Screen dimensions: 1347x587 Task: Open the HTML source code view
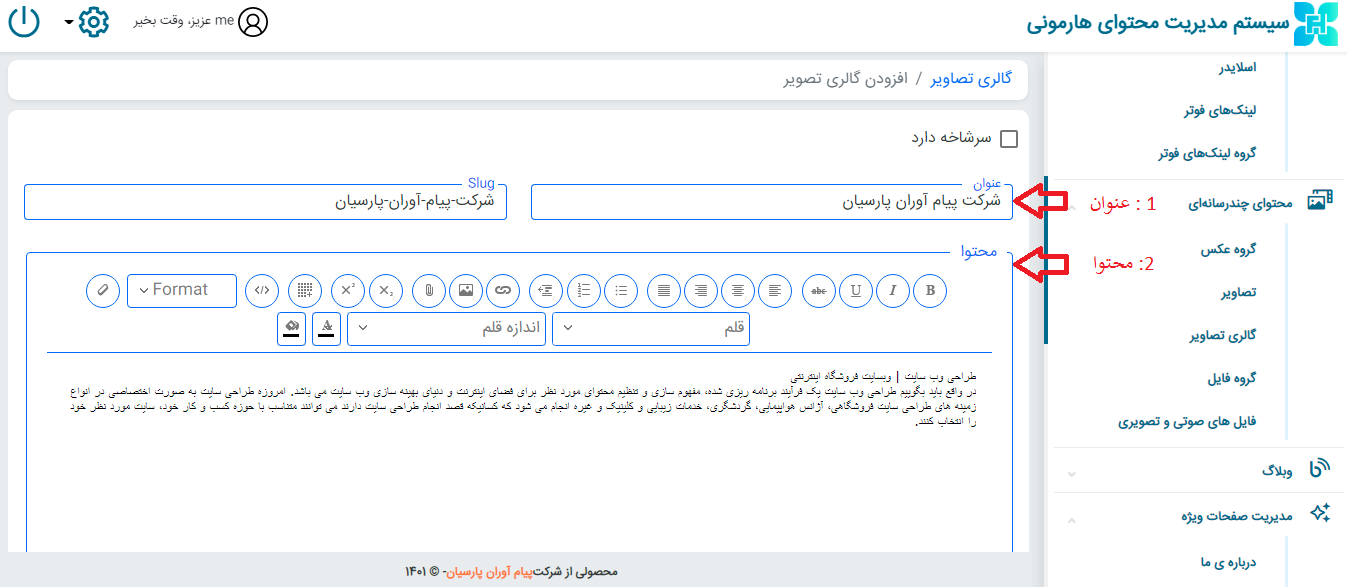[262, 290]
